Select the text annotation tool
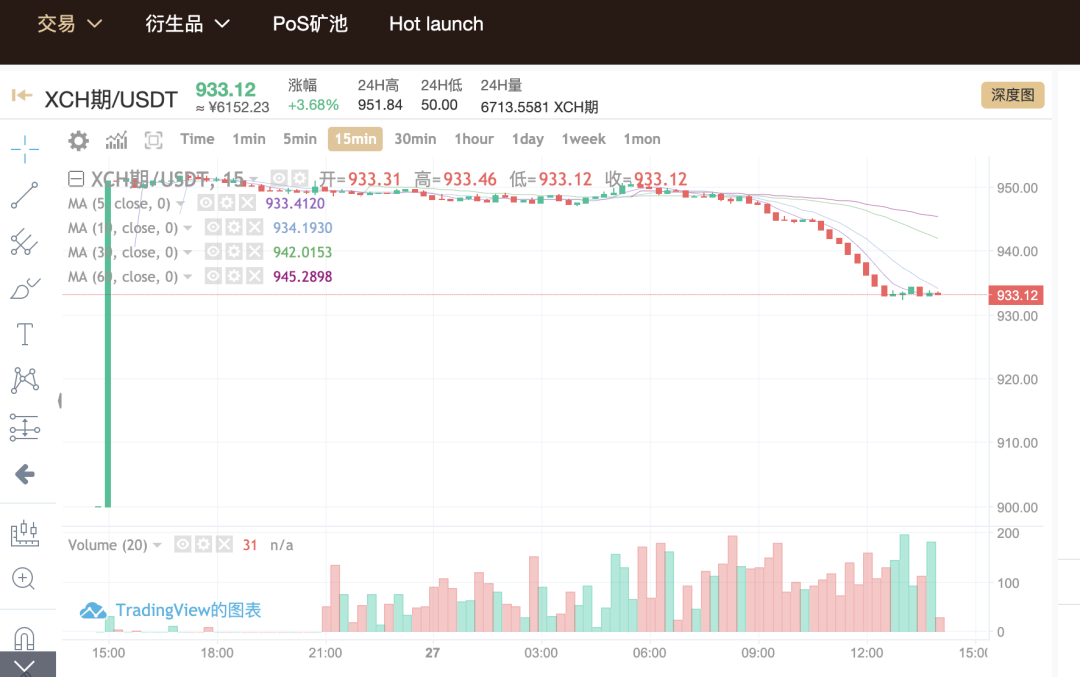 (25, 334)
